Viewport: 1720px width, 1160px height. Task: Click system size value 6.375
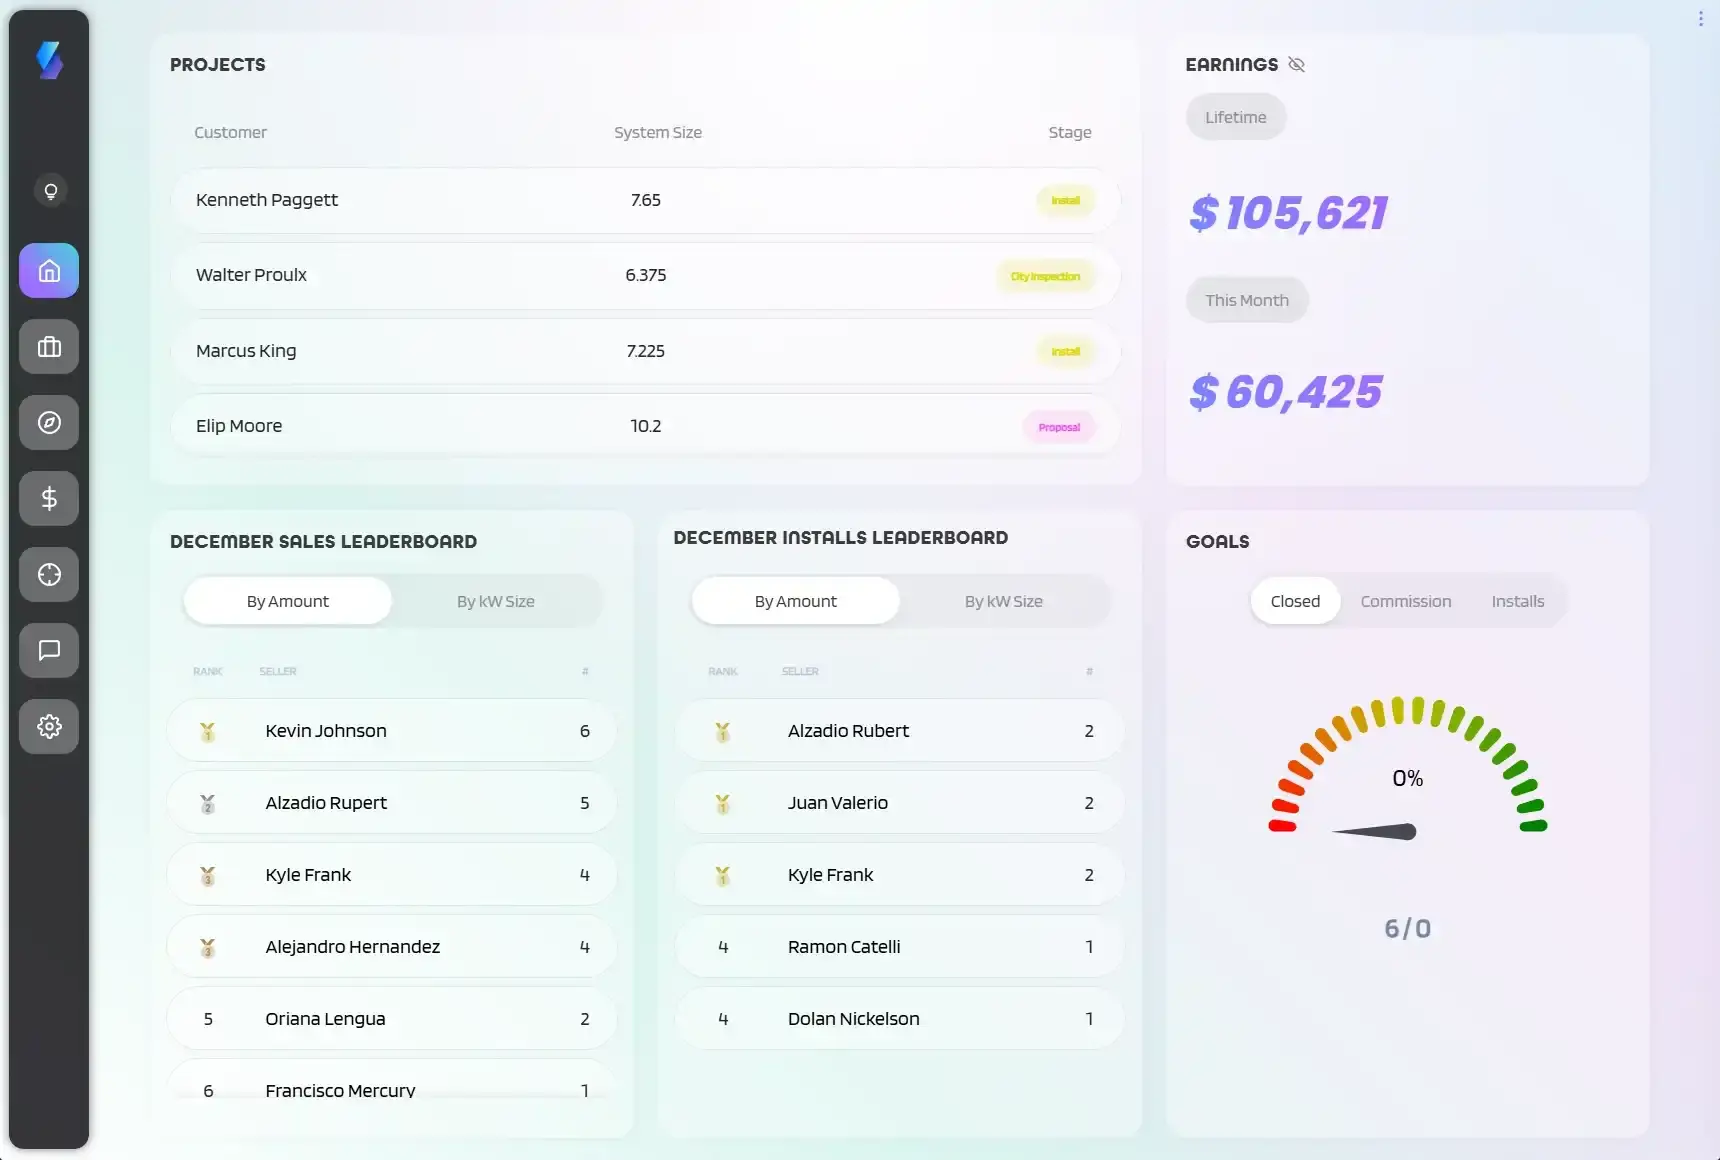[x=645, y=275]
